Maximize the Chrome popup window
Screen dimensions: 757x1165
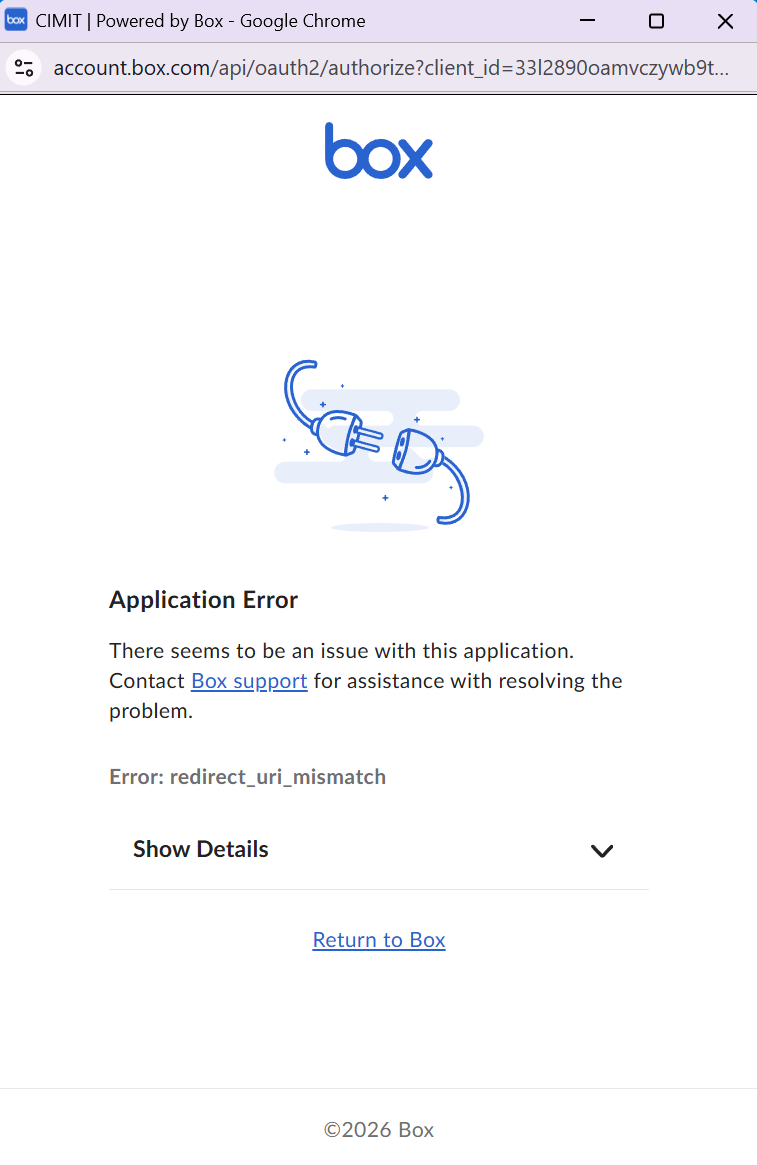point(657,21)
